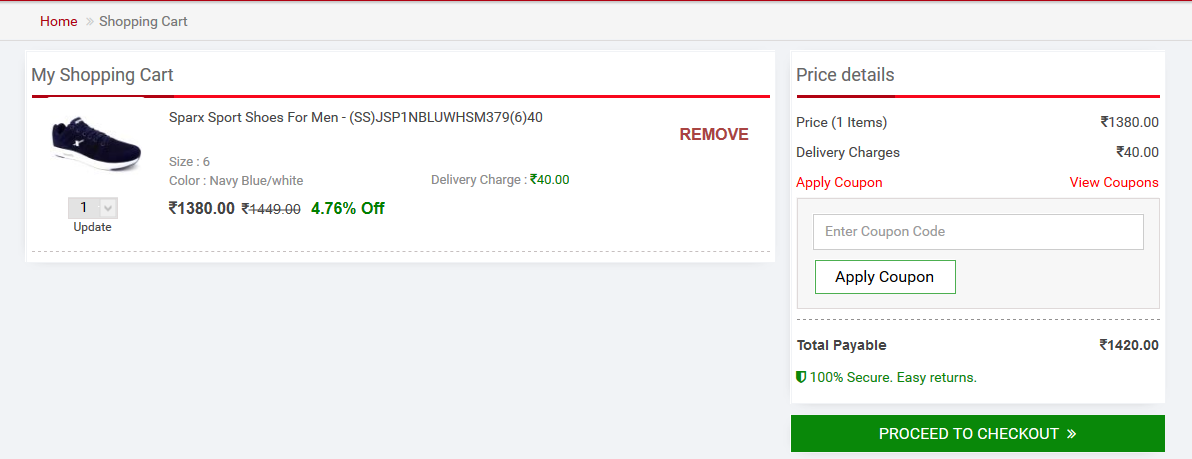Go to Home via the breadcrumb

pyautogui.click(x=58, y=22)
